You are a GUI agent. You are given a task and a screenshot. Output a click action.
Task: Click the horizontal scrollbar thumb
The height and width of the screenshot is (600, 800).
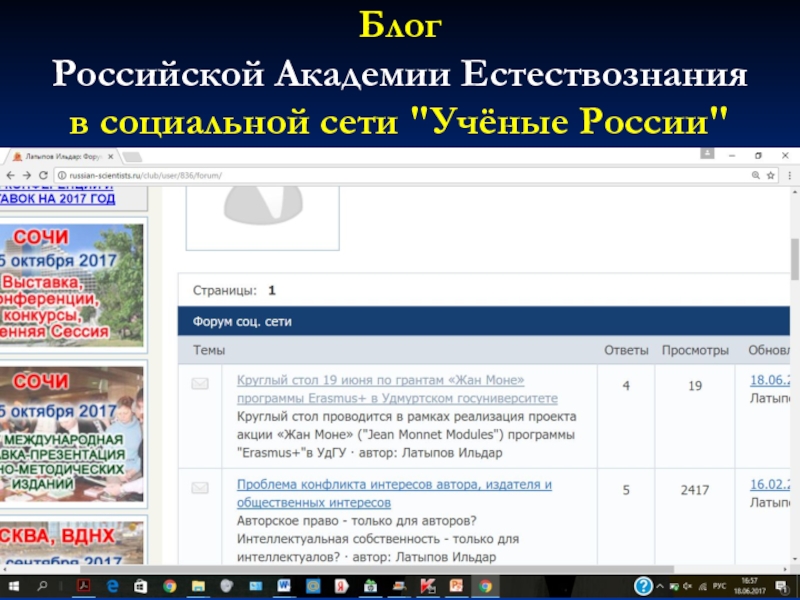[x=377, y=569]
